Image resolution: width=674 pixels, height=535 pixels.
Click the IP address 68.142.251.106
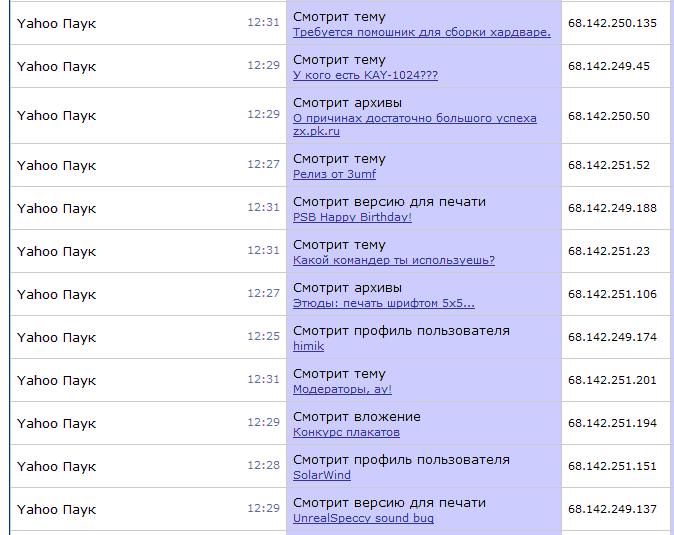(x=612, y=294)
